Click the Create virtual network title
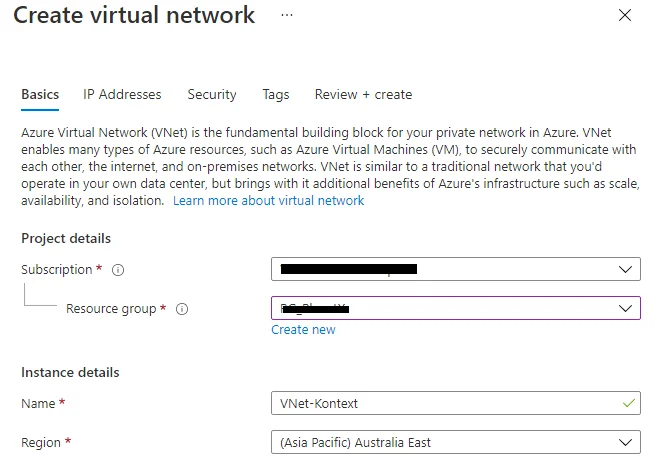Viewport: 657px width, 468px height. (x=135, y=16)
